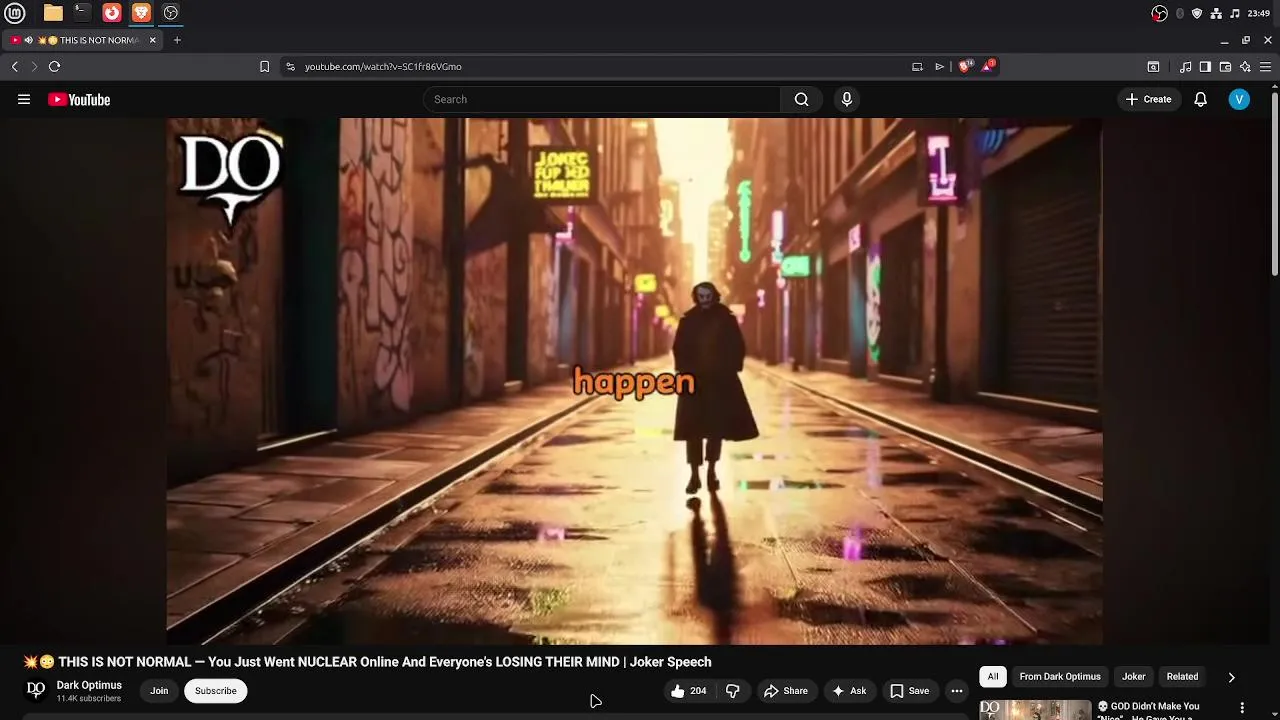
Task: Open the Brave Wallet icon
Action: tap(1225, 67)
